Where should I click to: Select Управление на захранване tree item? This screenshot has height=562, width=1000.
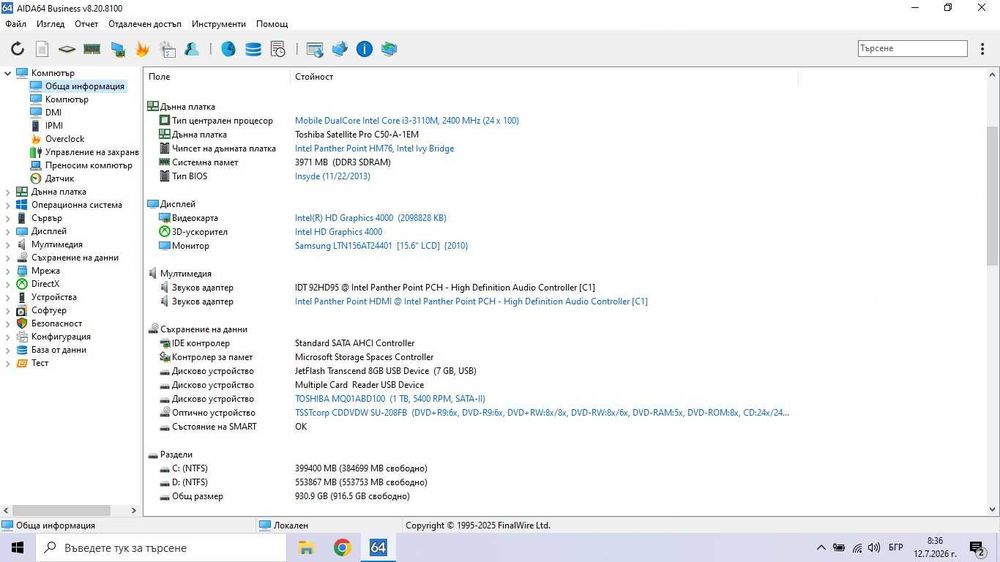91,152
